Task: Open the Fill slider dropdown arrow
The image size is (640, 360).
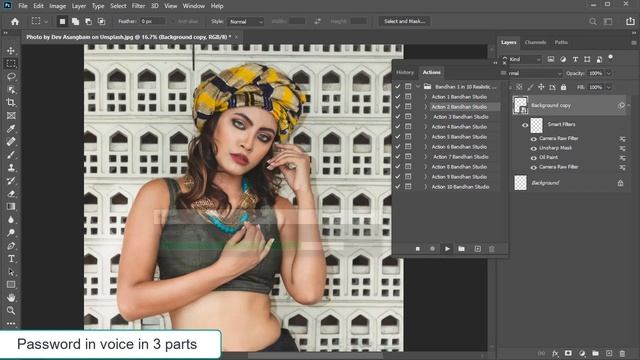Action: click(x=609, y=87)
